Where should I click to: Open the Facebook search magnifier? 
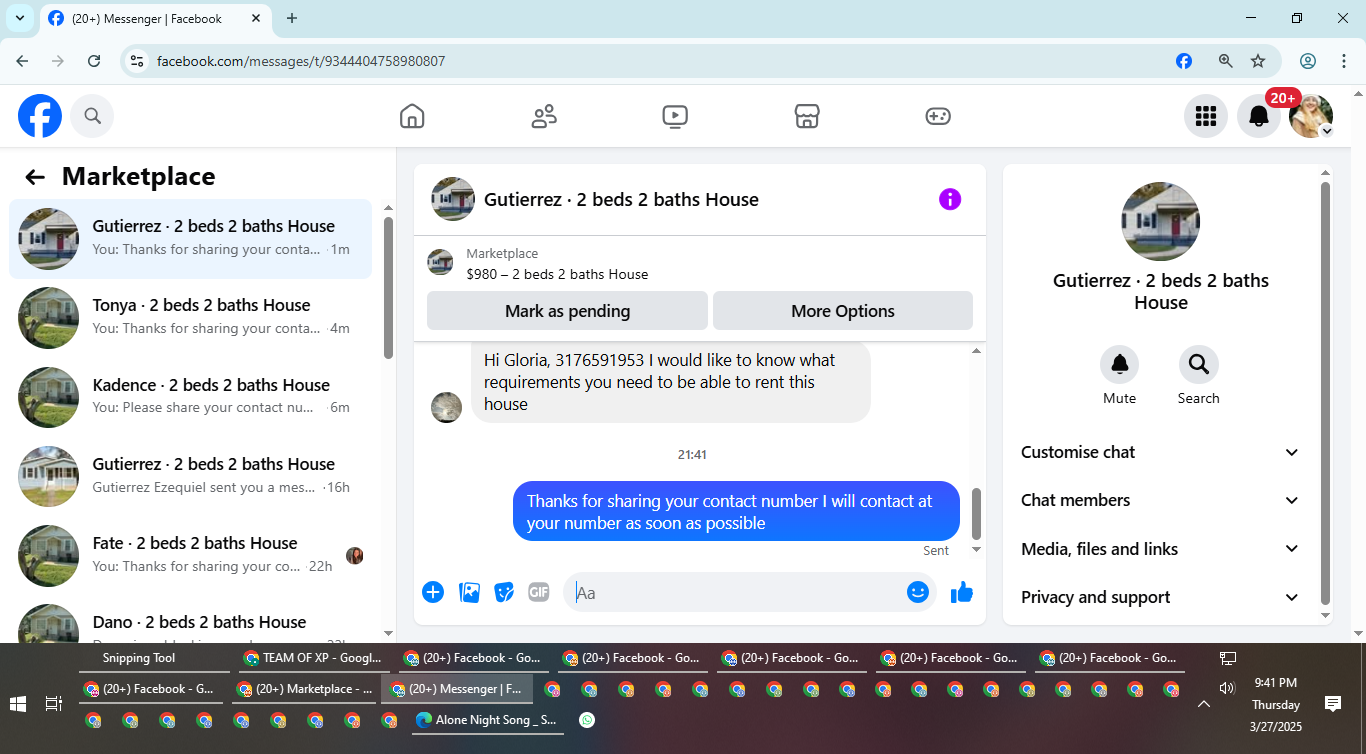[x=93, y=117]
